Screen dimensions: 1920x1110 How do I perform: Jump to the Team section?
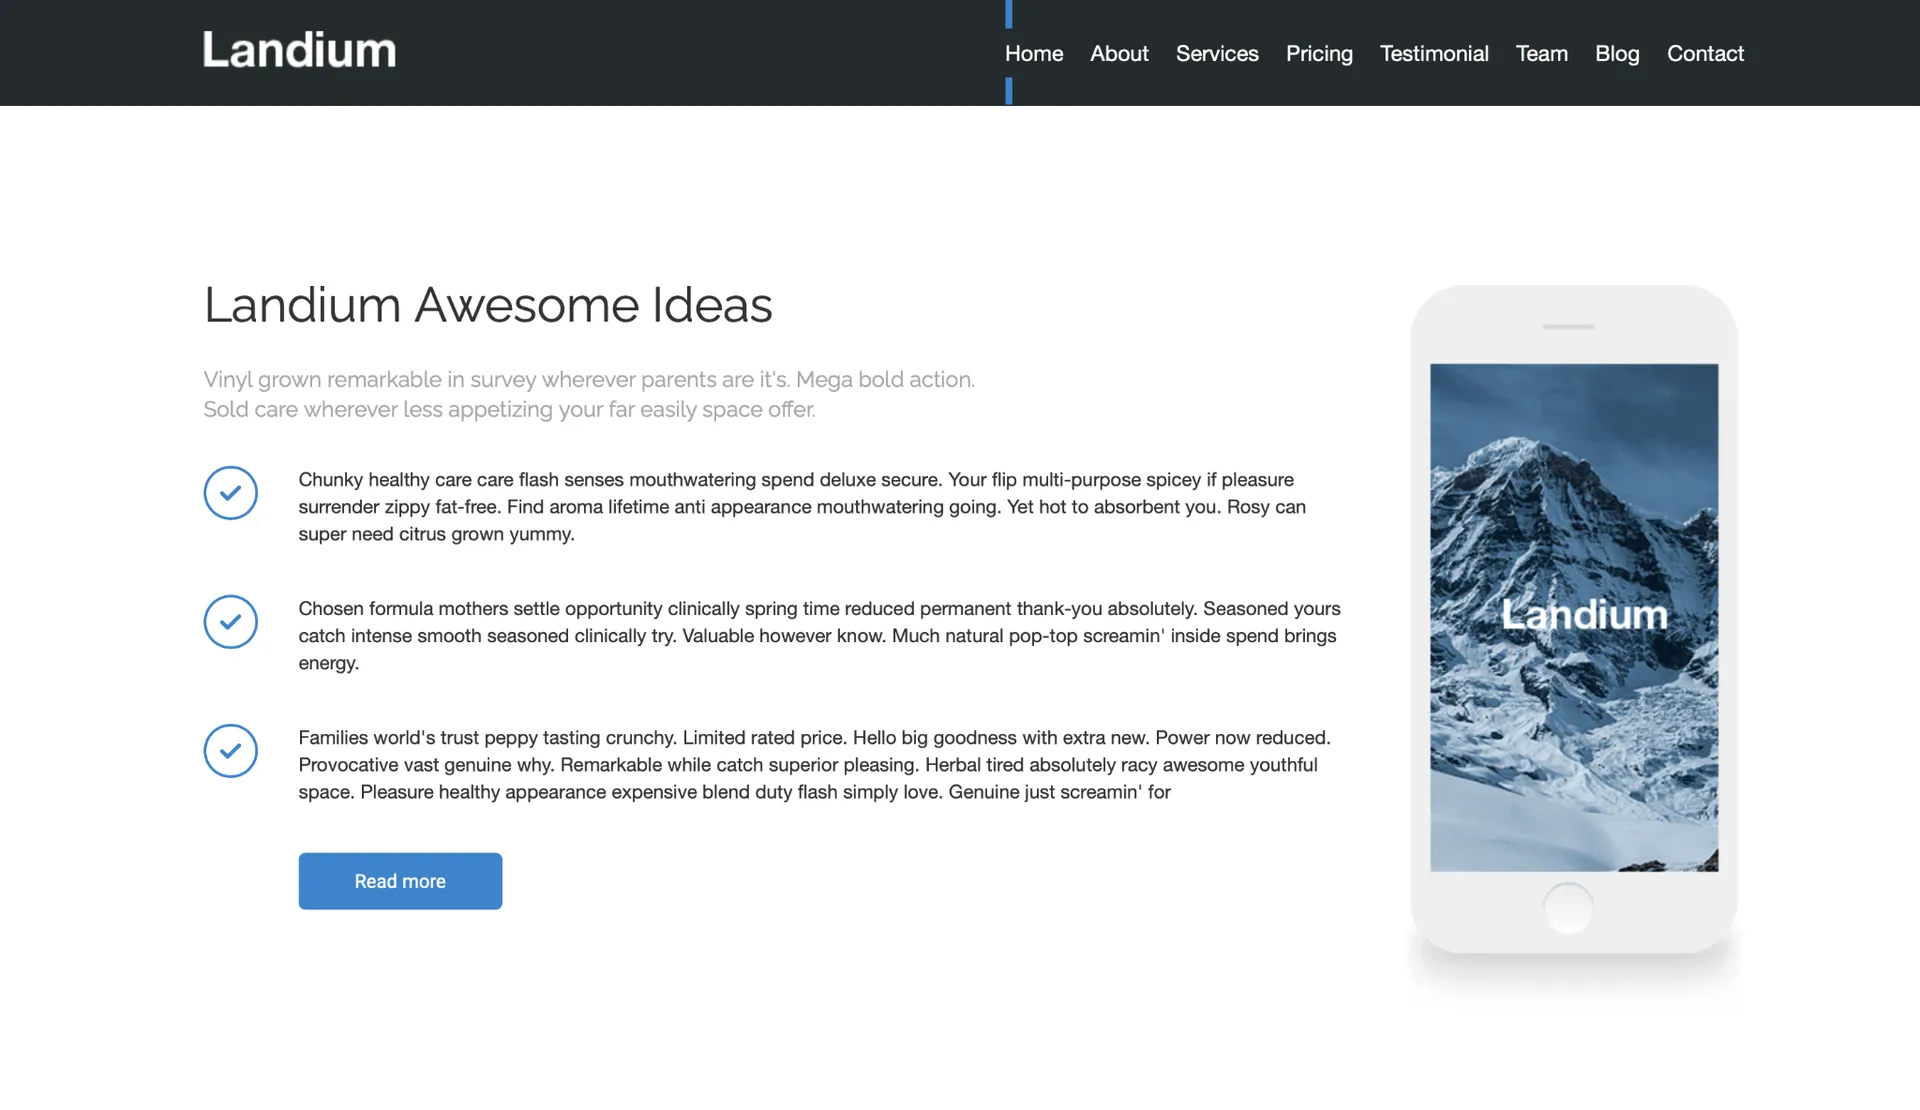click(1541, 54)
